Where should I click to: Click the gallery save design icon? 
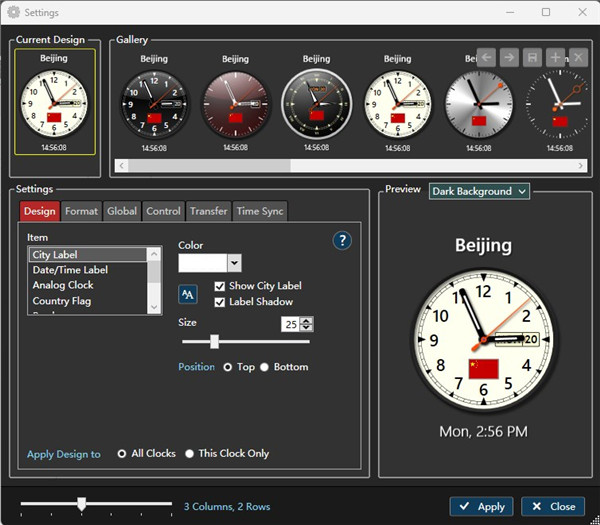[533, 58]
